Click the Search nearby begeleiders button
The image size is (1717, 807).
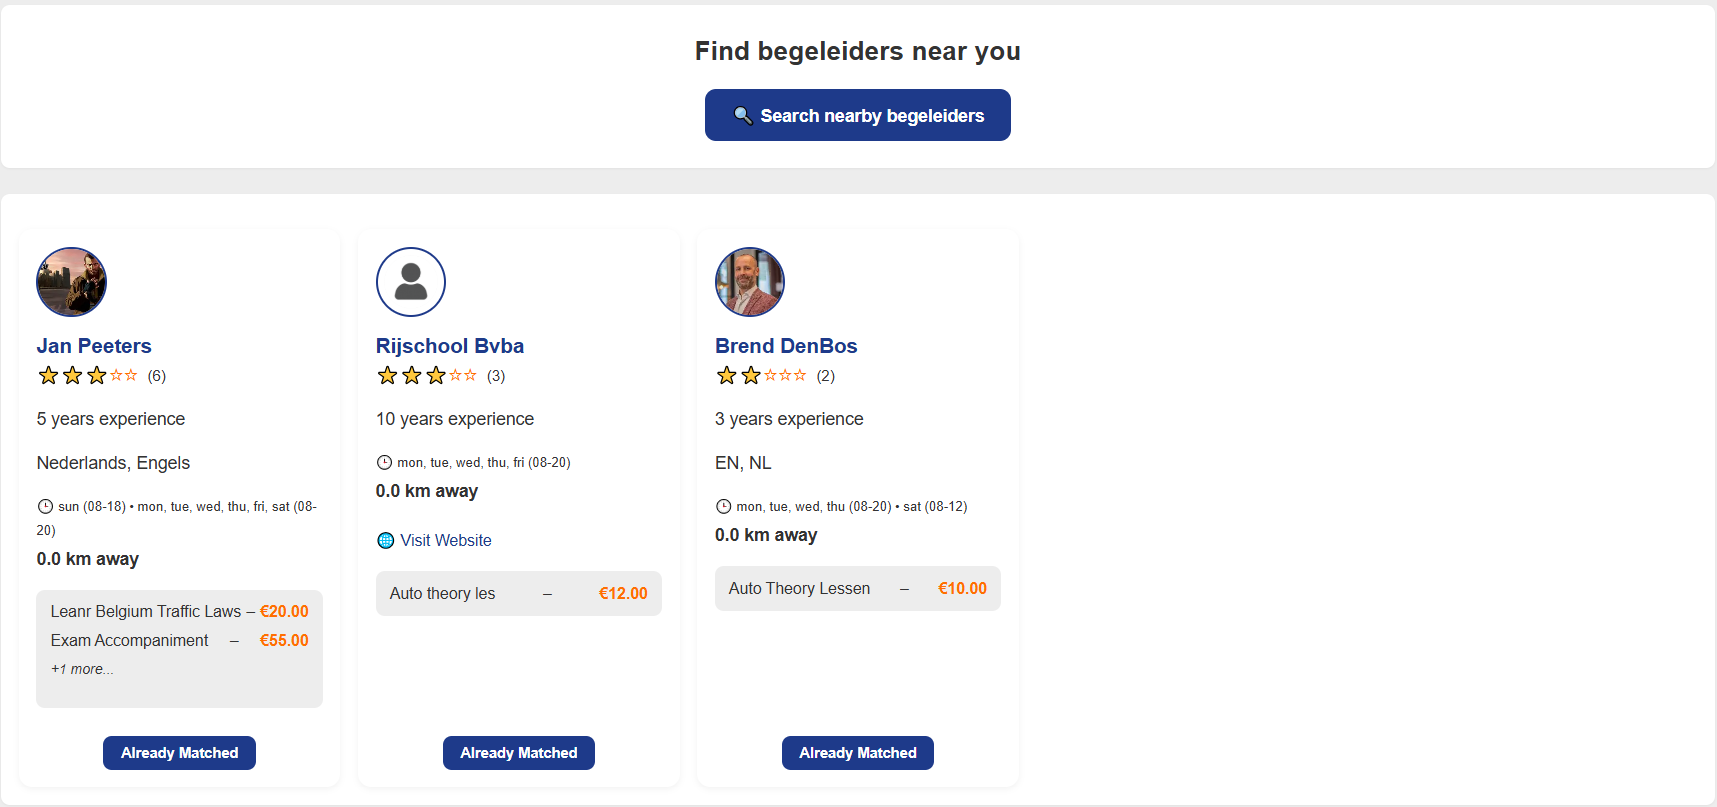(x=857, y=115)
